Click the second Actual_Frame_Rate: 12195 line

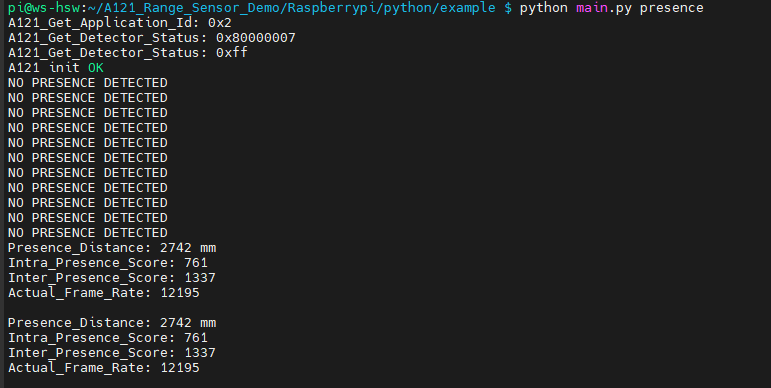(104, 368)
